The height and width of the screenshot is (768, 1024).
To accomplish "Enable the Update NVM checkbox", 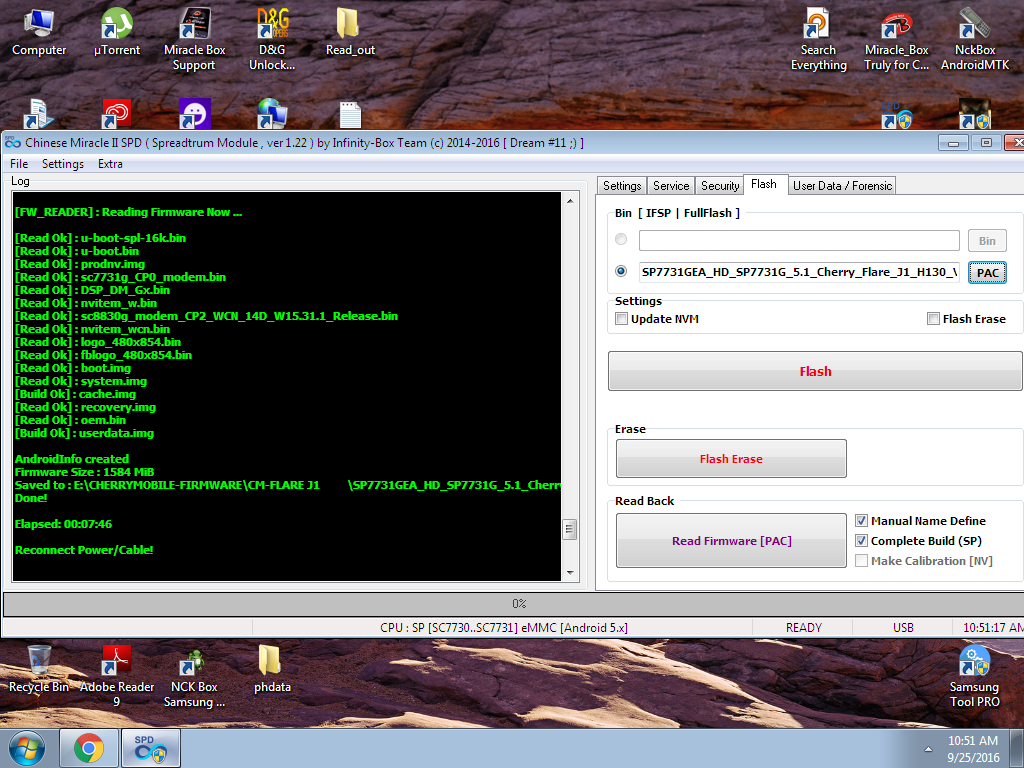I will (x=622, y=319).
